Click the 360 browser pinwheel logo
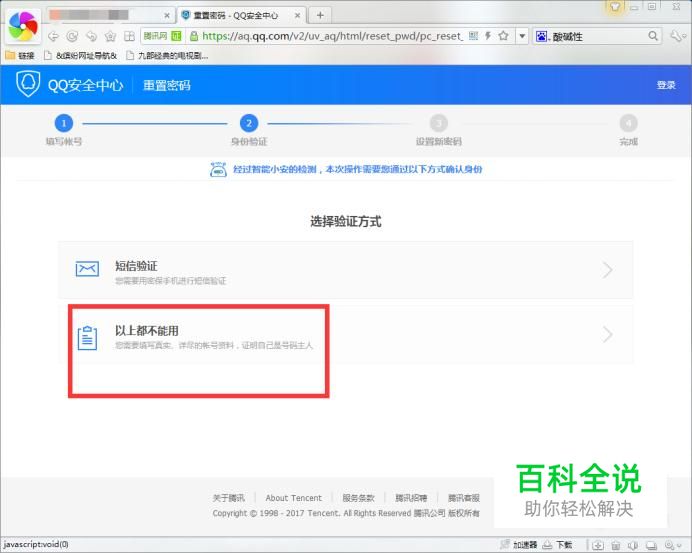The image size is (692, 553). (23, 26)
